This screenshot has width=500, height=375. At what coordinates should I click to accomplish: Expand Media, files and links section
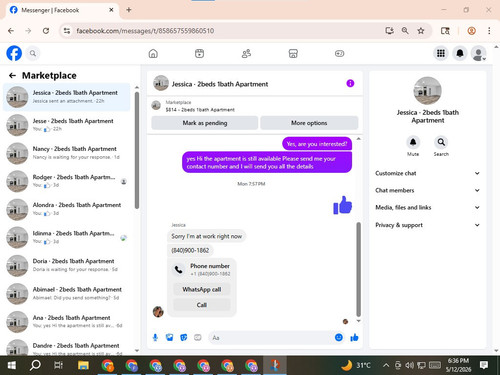(x=428, y=207)
